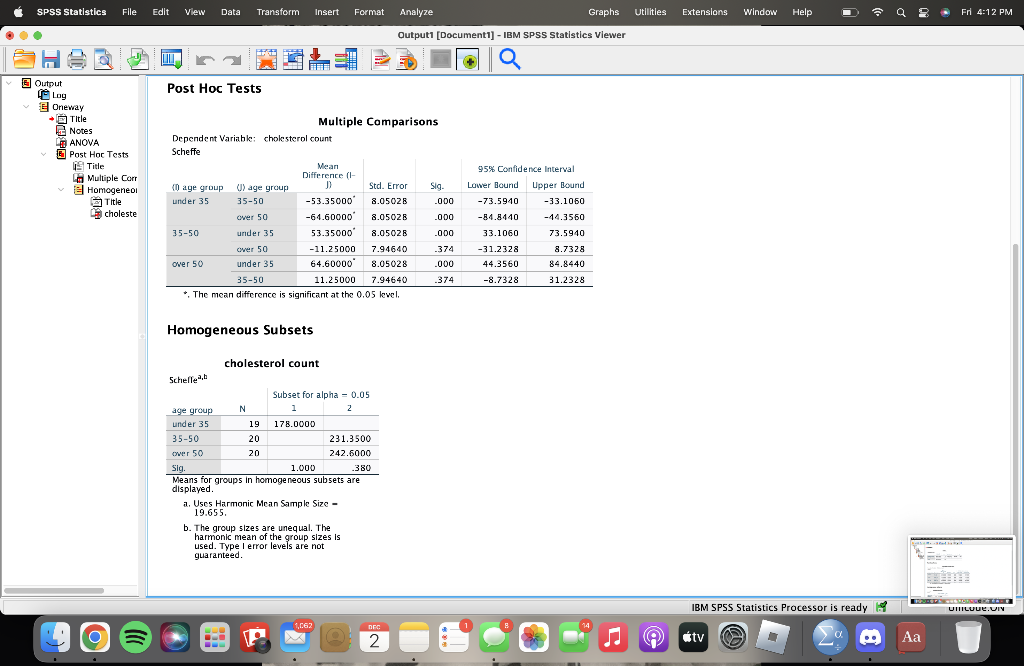Recall recently used dialogs
Screen dimensions: 1024x666
[171, 59]
